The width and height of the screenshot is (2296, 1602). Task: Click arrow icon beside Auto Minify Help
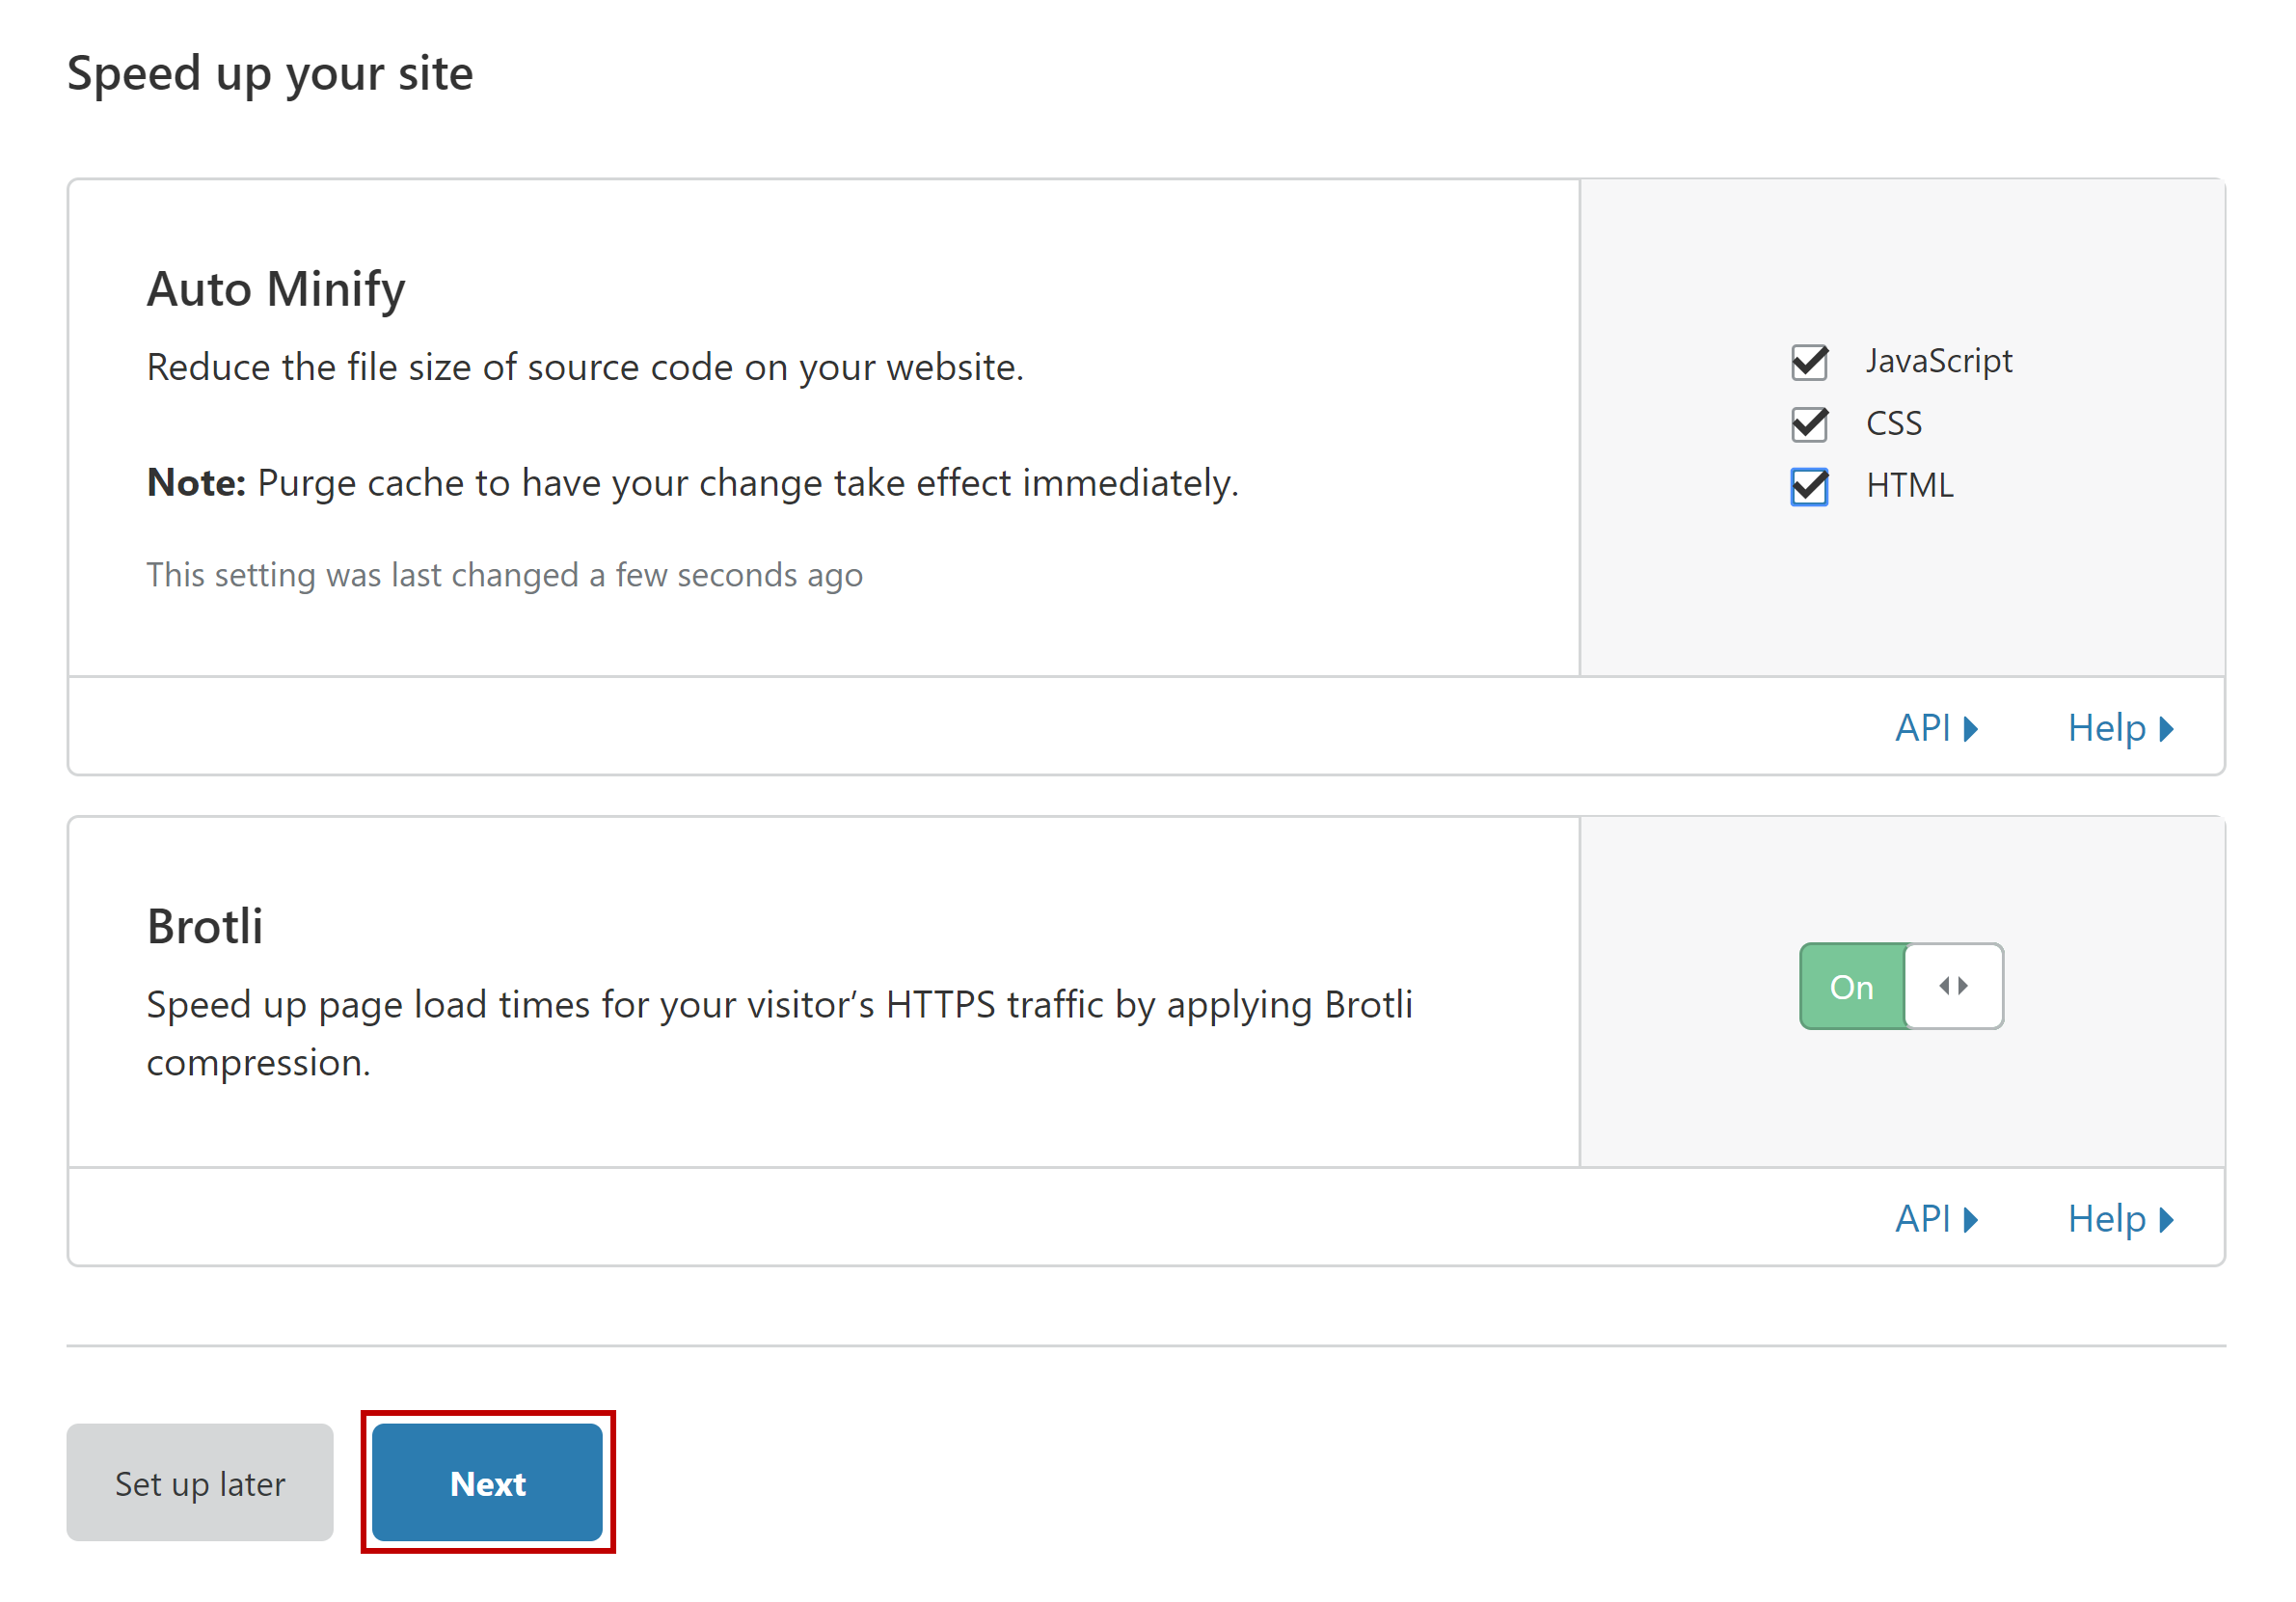coord(2166,729)
